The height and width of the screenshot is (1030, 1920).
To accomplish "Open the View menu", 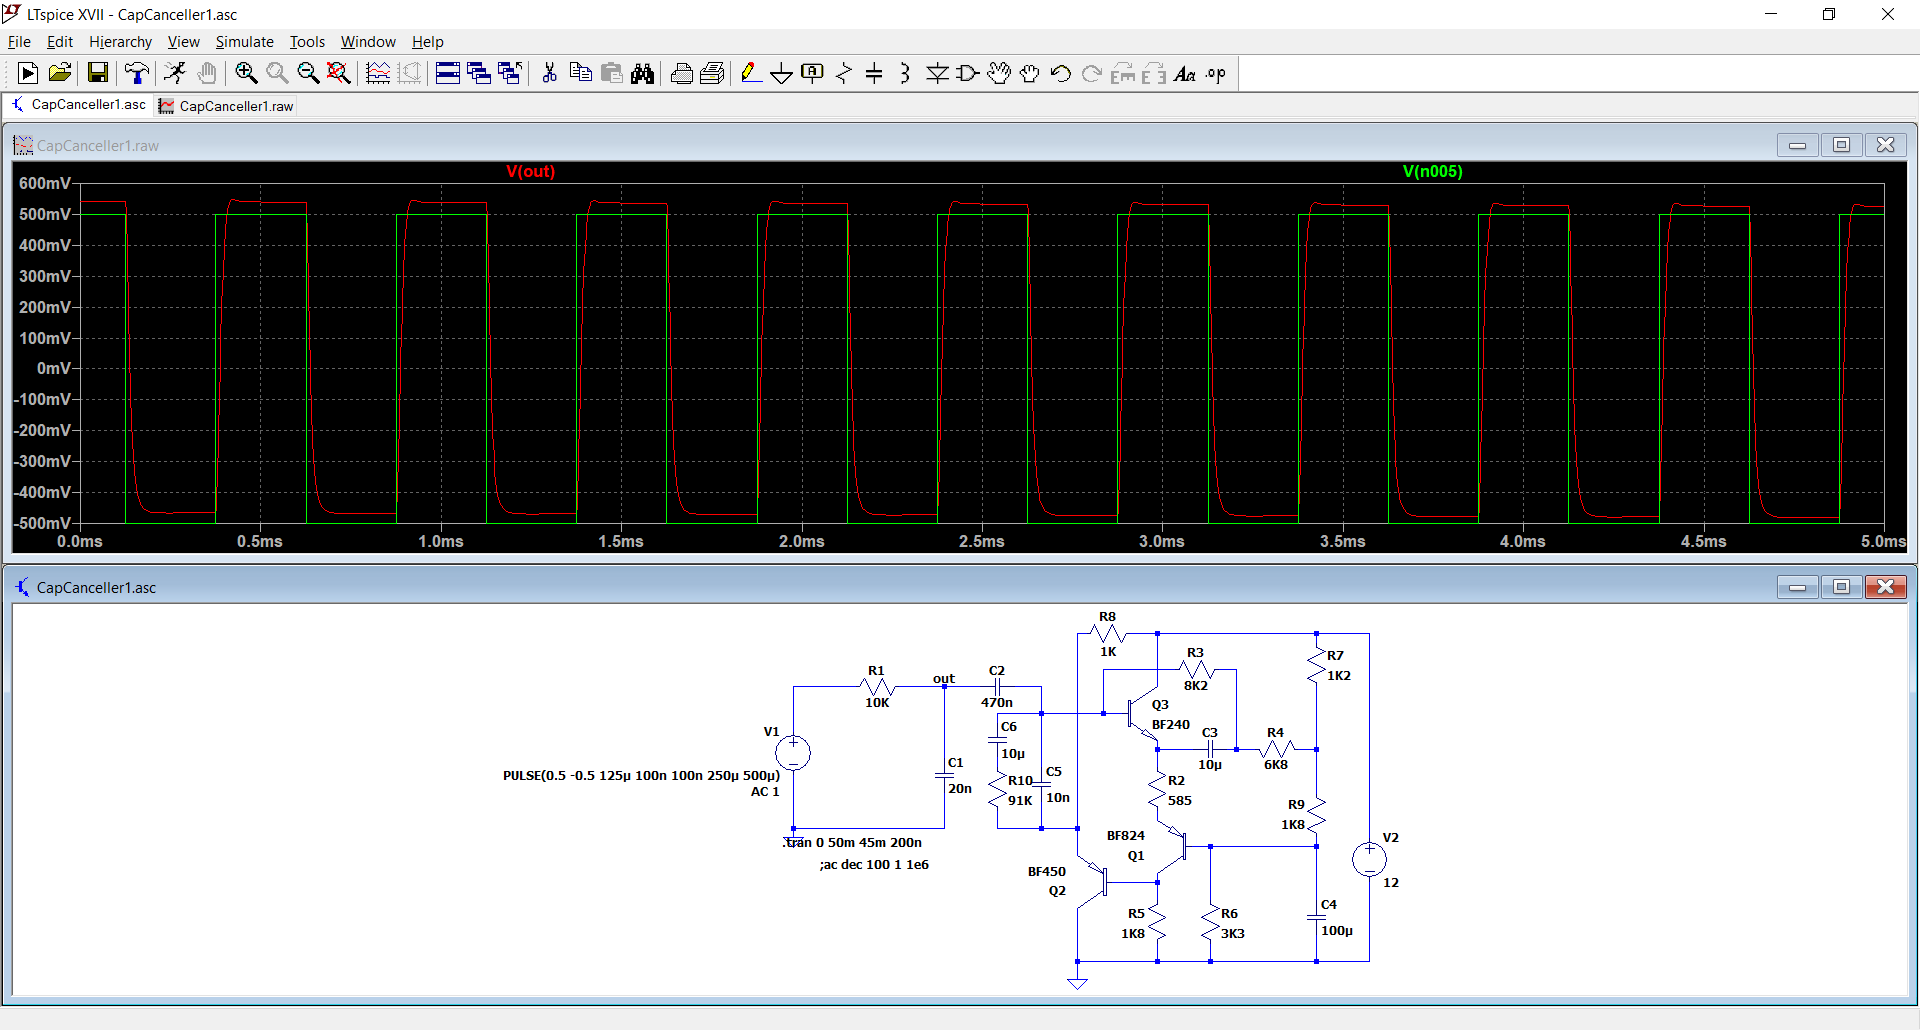I will 183,42.
